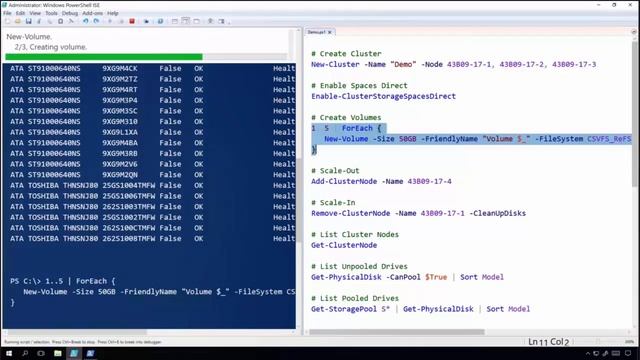The height and width of the screenshot is (360, 640).
Task: Click Get-ClusterNode in the script
Action: [x=344, y=245]
